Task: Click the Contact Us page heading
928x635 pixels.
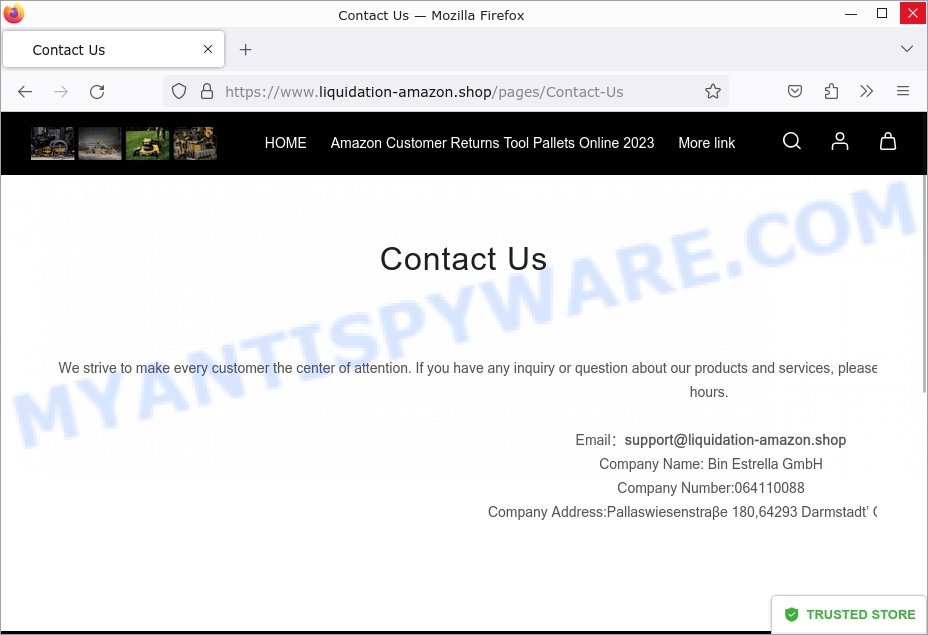Action: click(463, 259)
